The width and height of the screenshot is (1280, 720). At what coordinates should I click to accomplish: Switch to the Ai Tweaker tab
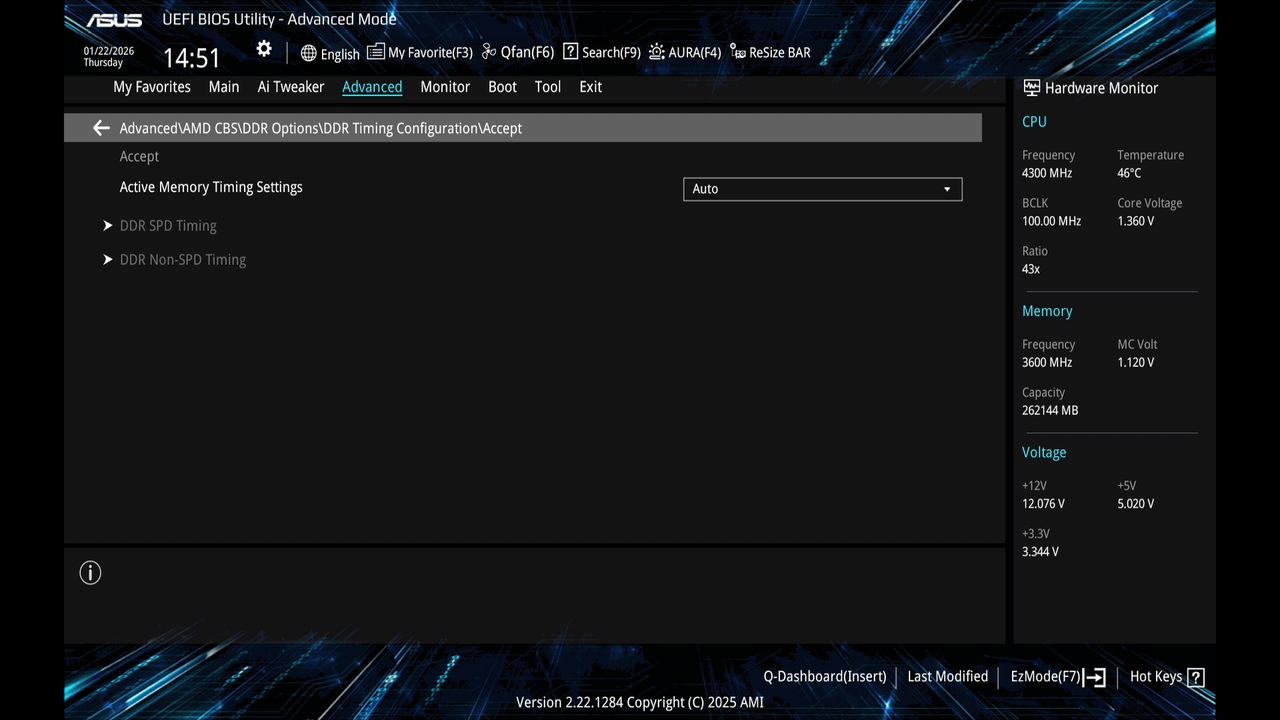(x=290, y=87)
